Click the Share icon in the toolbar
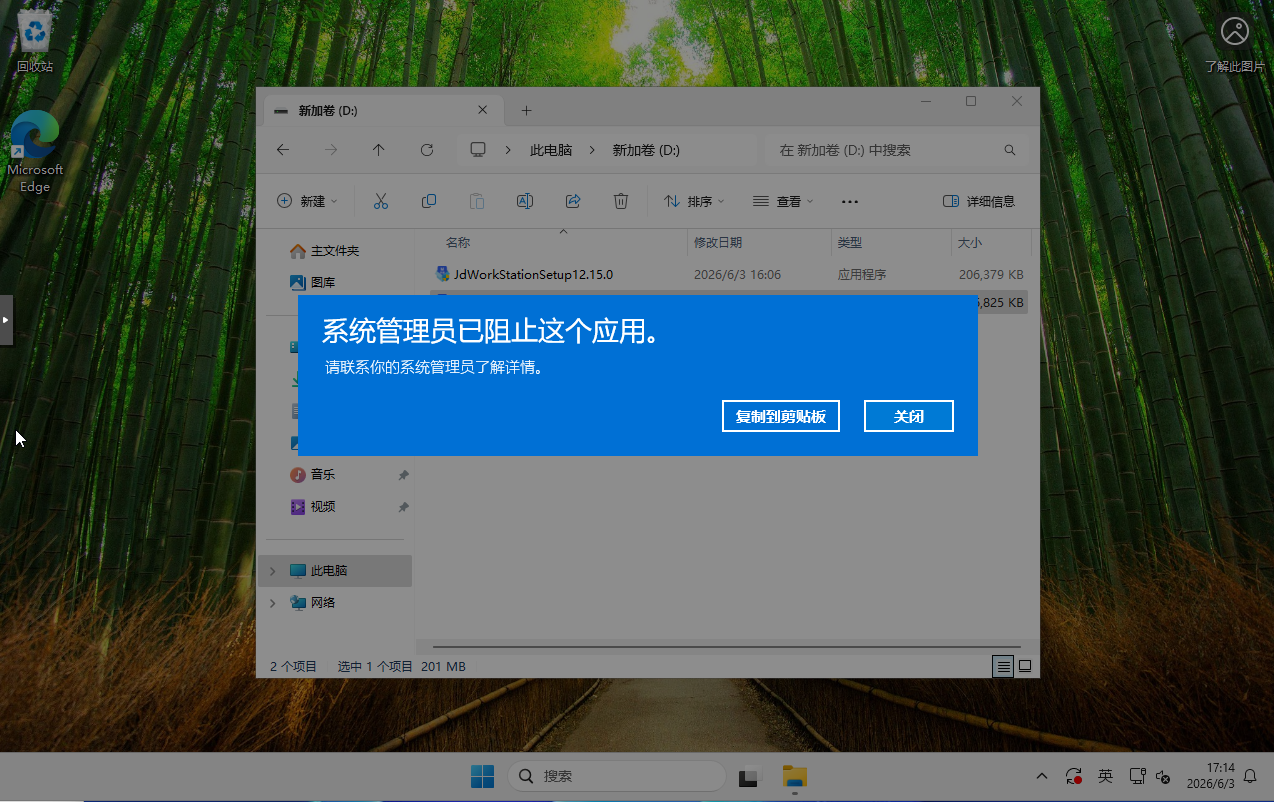Viewport: 1274px width, 802px height. pyautogui.click(x=573, y=201)
